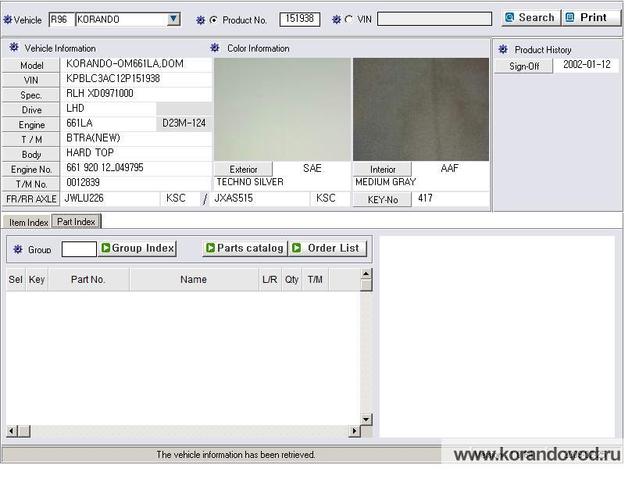639x479 pixels.
Task: Select the VIN radio button
Action: tap(348, 19)
